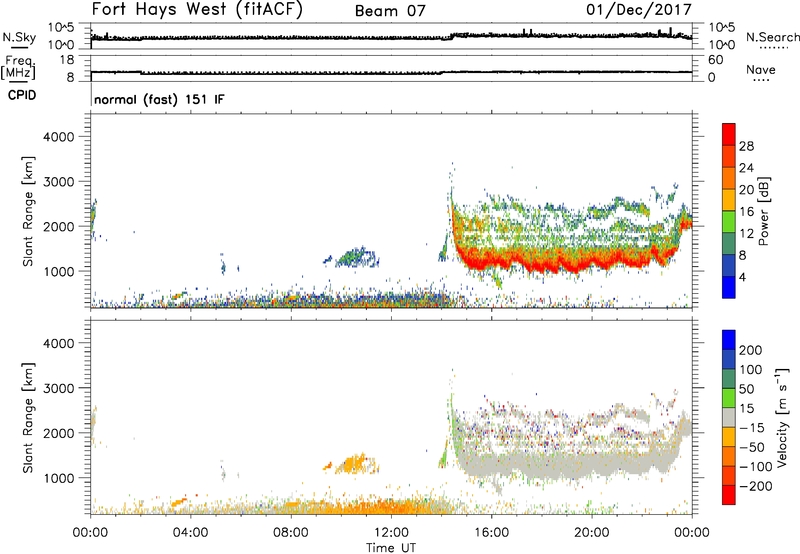Click the 'Beam 07' label
Image resolution: width=800 pixels, height=554 pixels.
click(390, 11)
